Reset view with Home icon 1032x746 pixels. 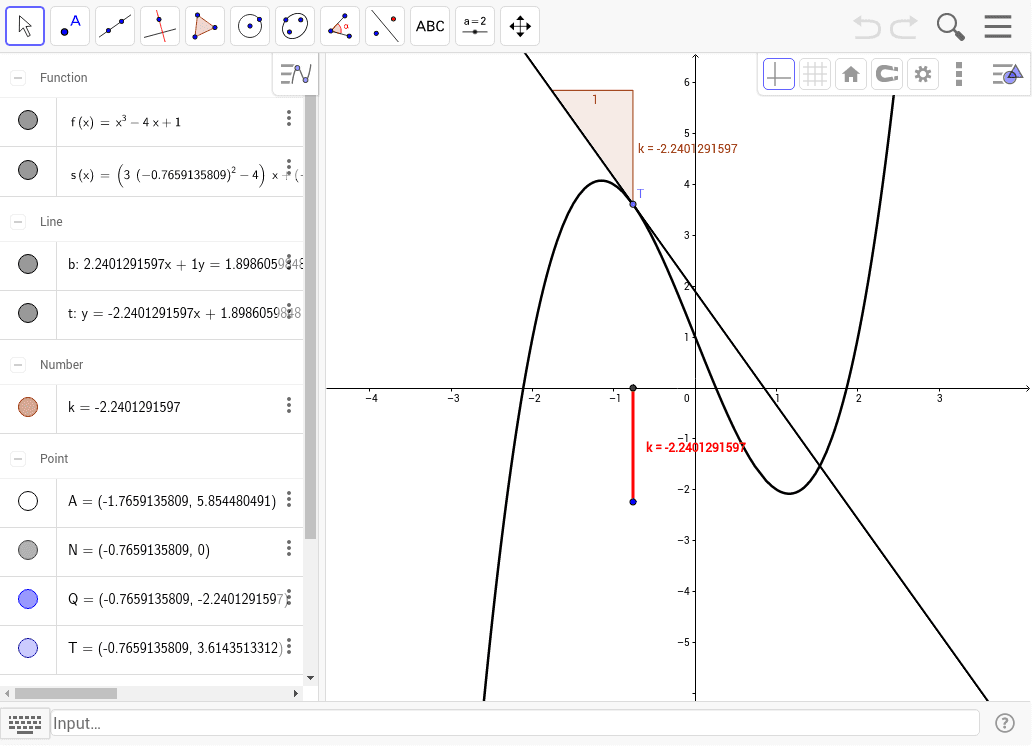tap(851, 74)
